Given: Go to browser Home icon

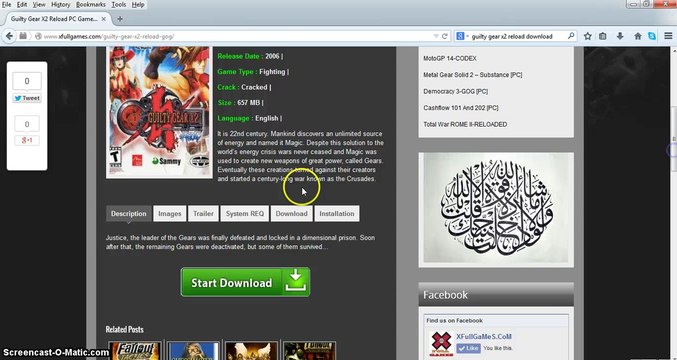Looking at the screenshot, I should [638, 36].
